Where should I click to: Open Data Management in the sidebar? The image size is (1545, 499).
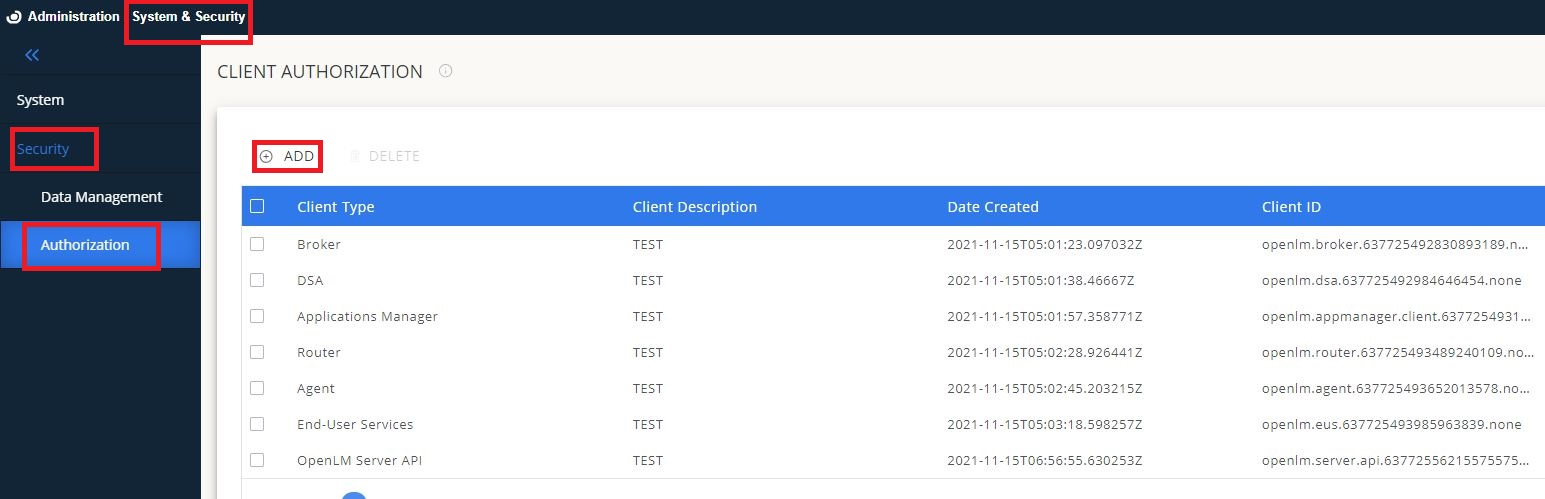101,197
